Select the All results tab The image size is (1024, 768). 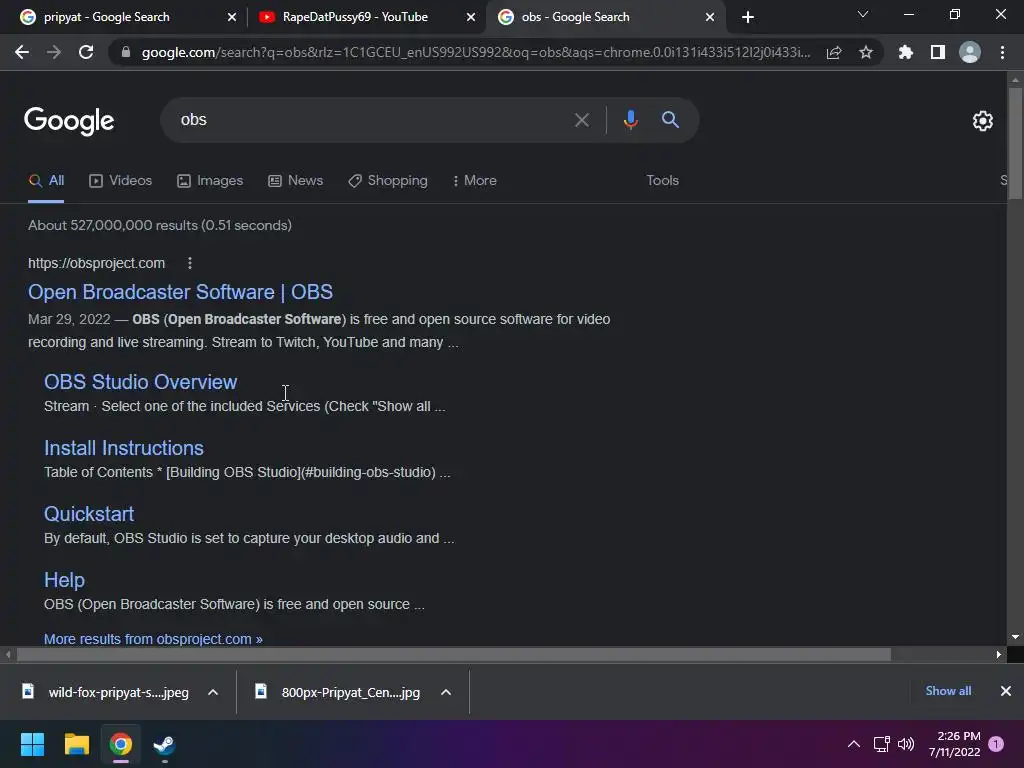click(46, 181)
